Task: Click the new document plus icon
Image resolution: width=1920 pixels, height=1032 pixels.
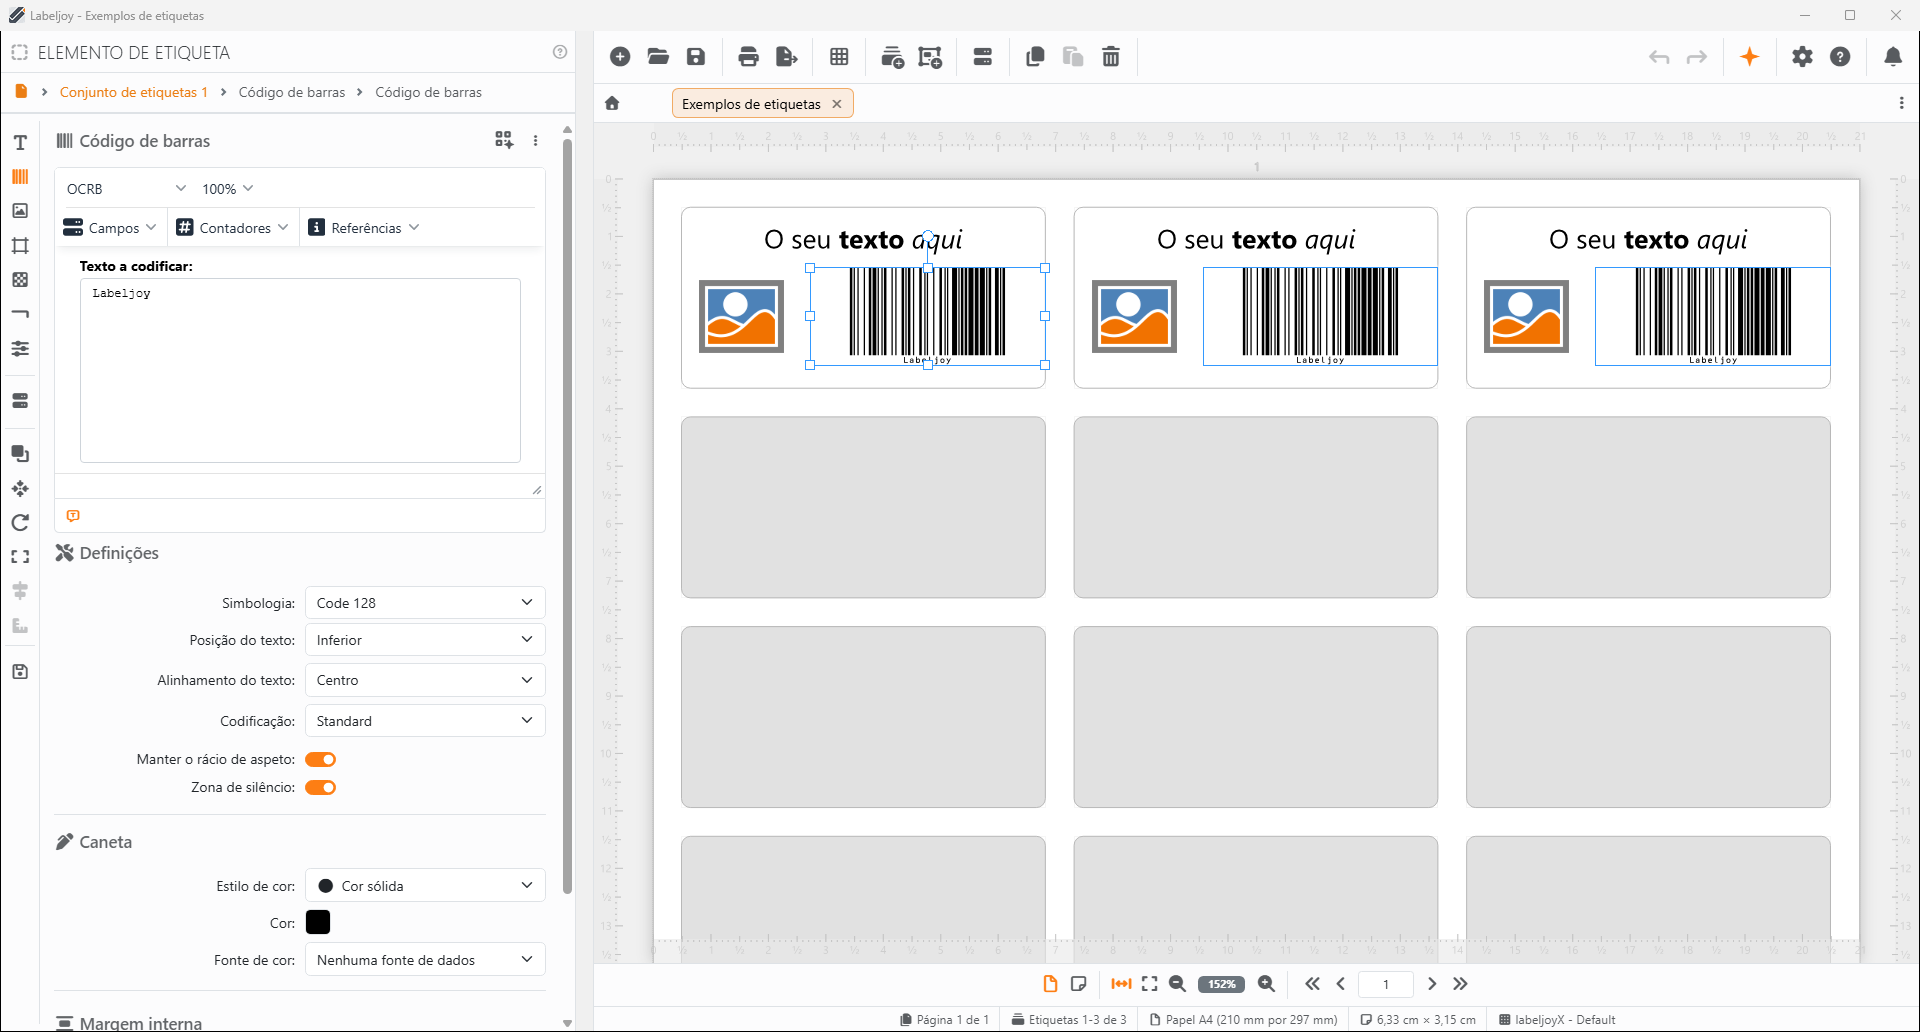Action: [x=620, y=57]
